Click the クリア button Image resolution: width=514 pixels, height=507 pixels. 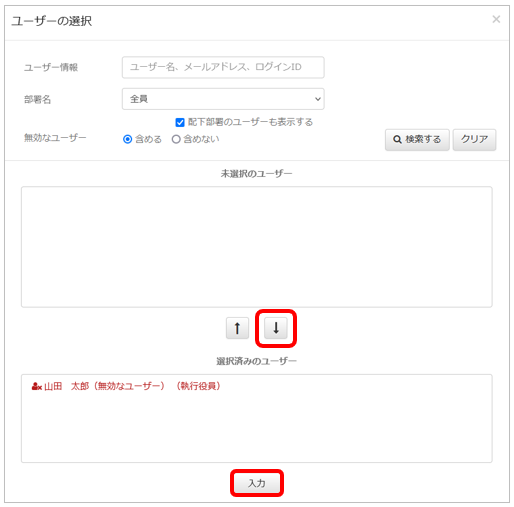click(x=474, y=140)
